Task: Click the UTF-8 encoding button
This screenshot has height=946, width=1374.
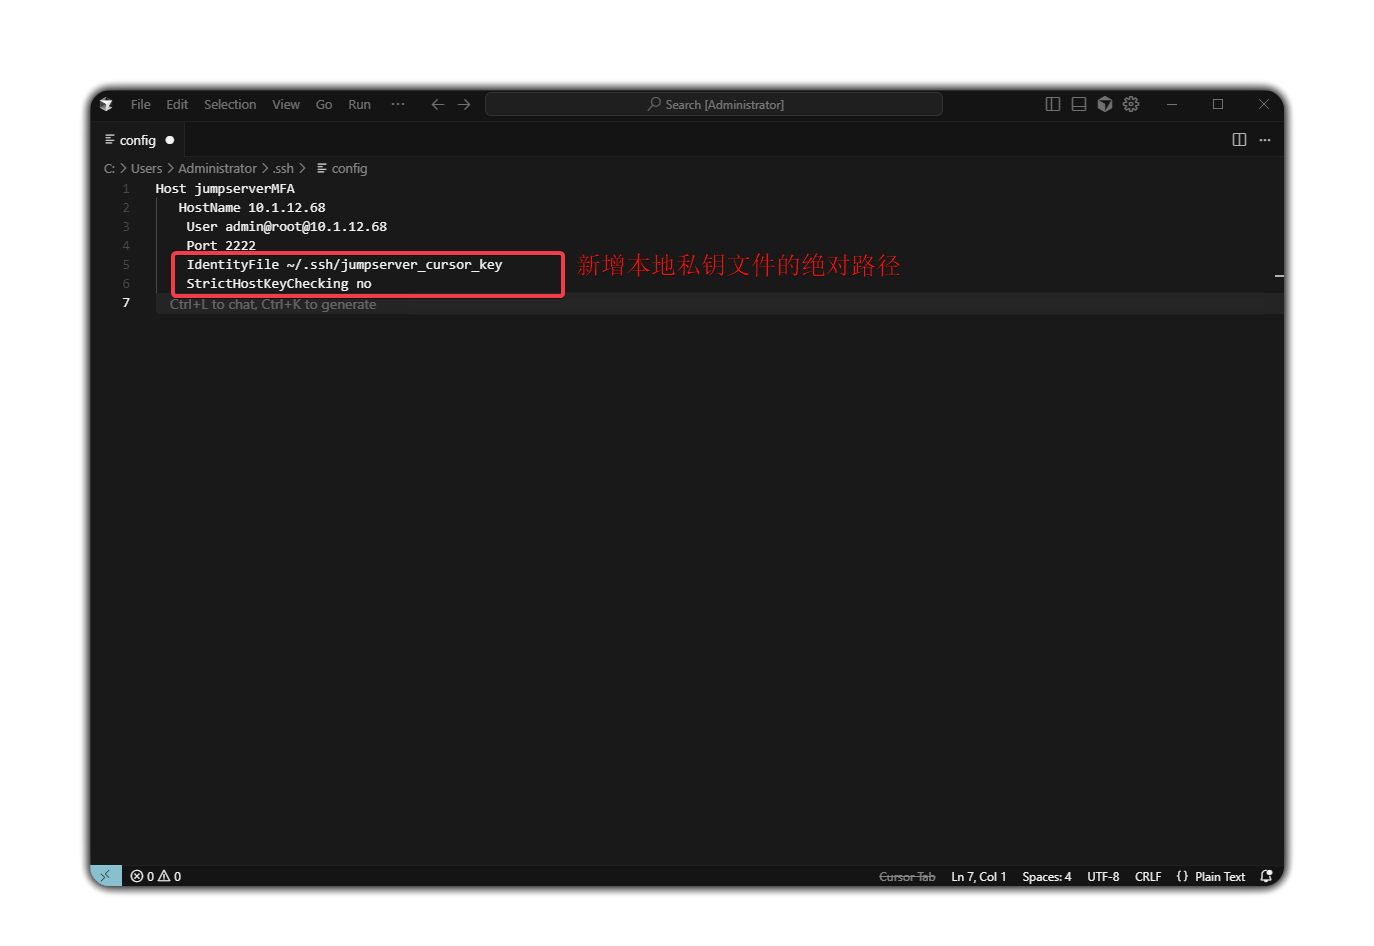Action: pyautogui.click(x=1103, y=877)
